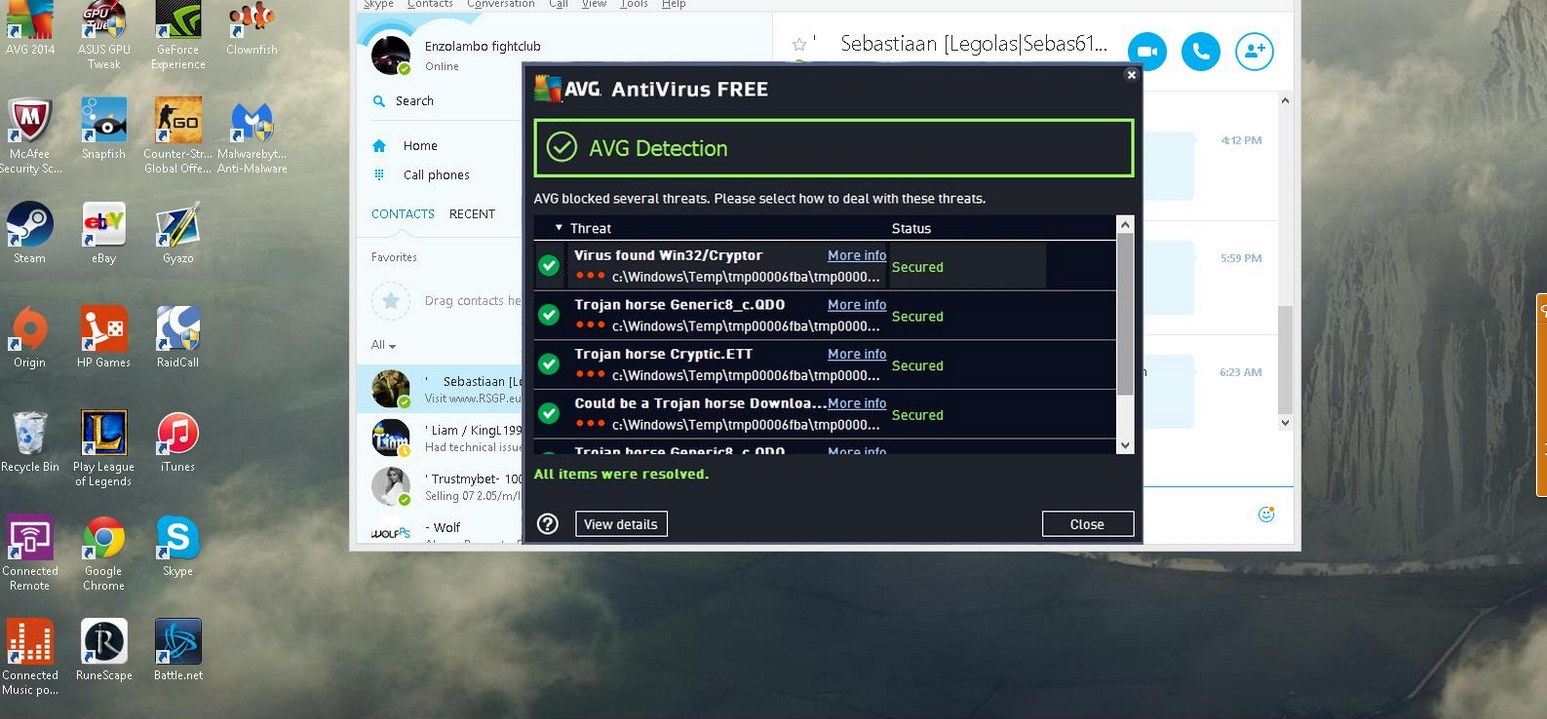Launch RaidCall desktop icon
This screenshot has width=1547, height=719.
[x=178, y=337]
